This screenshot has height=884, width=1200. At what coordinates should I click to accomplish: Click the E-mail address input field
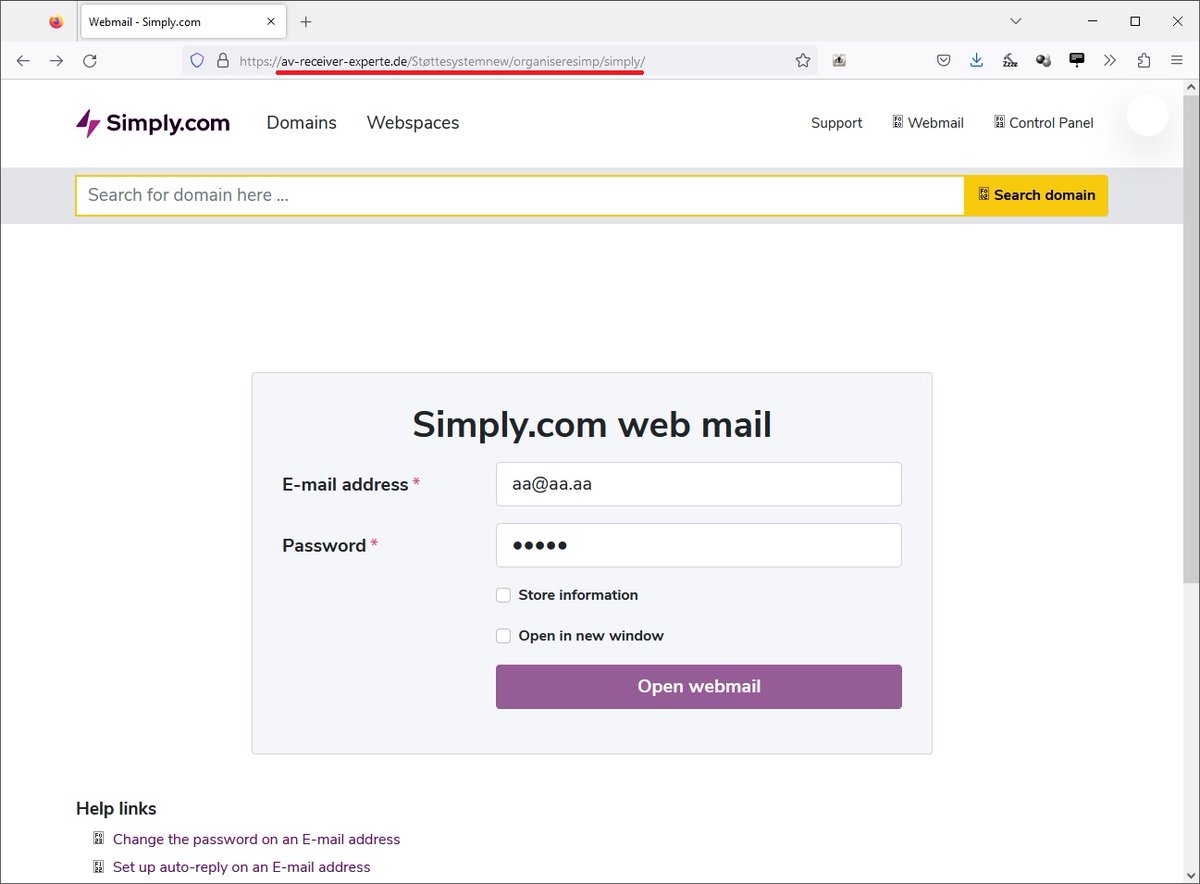tap(699, 484)
